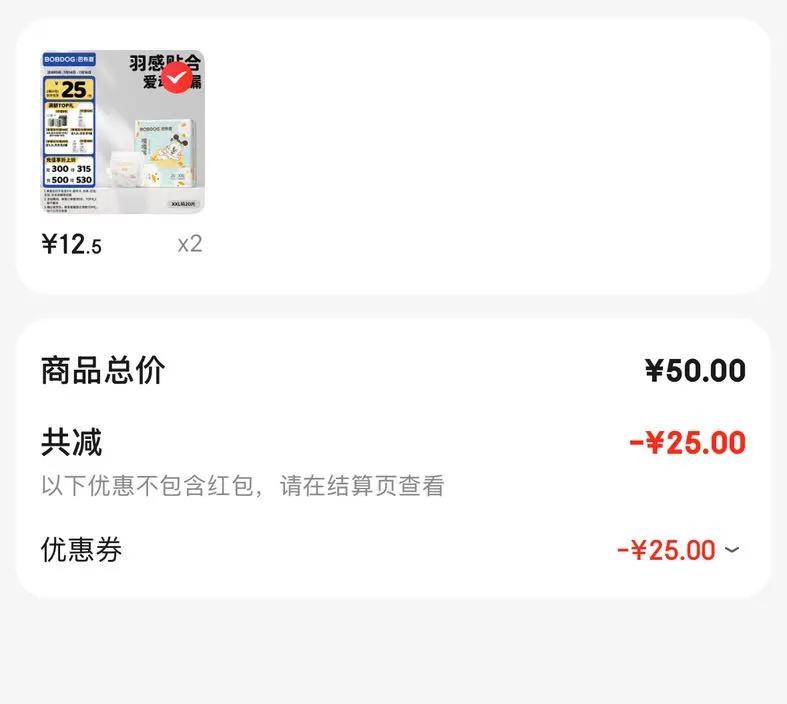Tap the 请在结算页查看 hint text
The image size is (787, 704).
click(x=362, y=485)
